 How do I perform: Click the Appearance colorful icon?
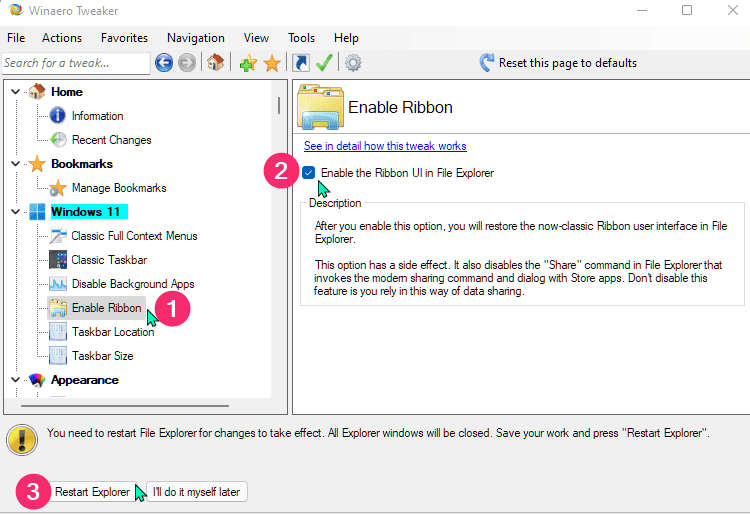tap(37, 380)
